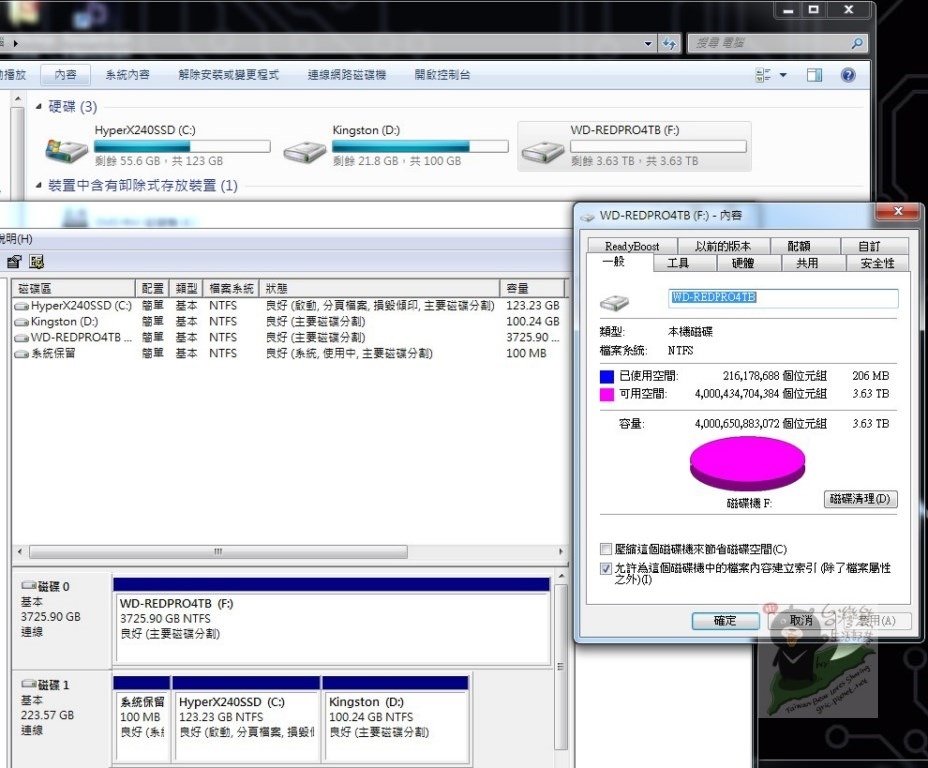The width and height of the screenshot is (928, 768).
Task: Select the 一般 tab in properties
Action: pos(620,262)
